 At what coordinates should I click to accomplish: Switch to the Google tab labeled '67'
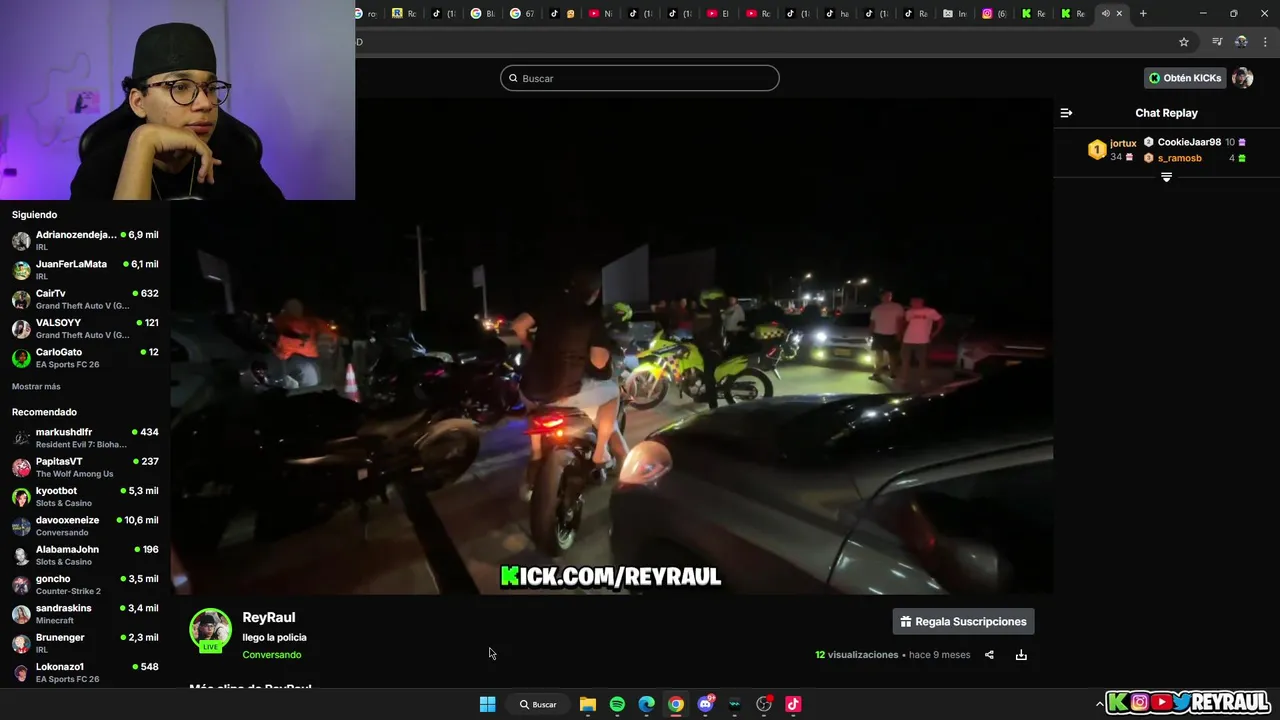coord(522,13)
